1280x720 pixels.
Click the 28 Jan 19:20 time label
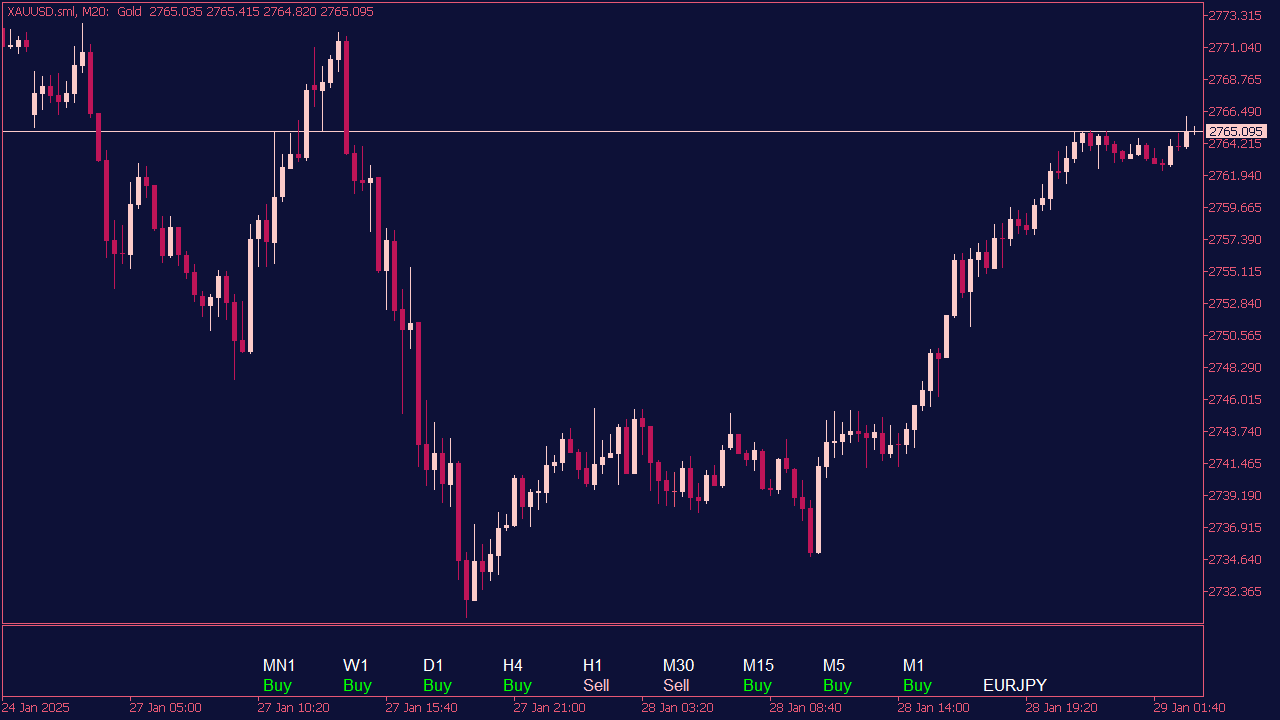[x=1061, y=707]
